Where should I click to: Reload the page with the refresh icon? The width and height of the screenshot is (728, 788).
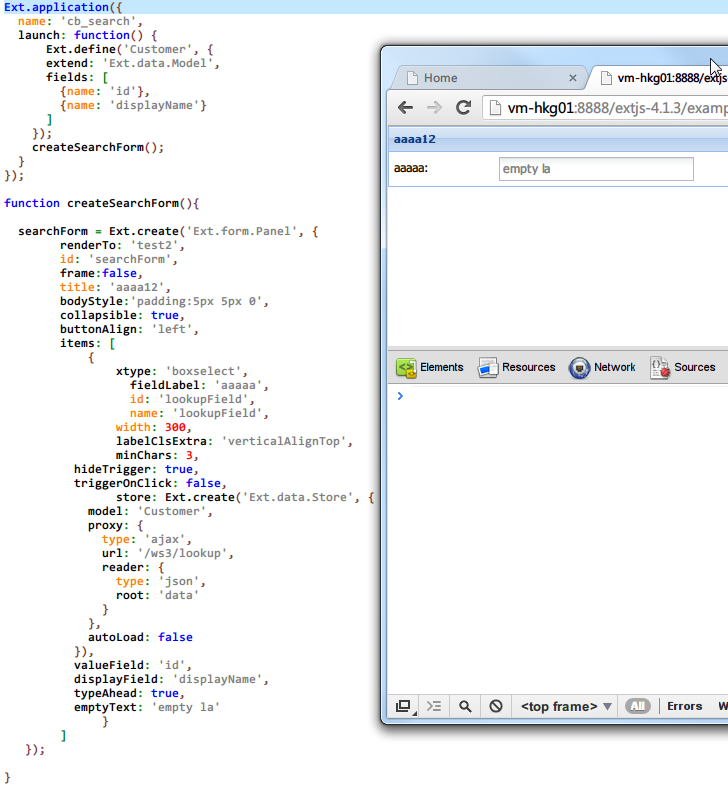pos(463,108)
